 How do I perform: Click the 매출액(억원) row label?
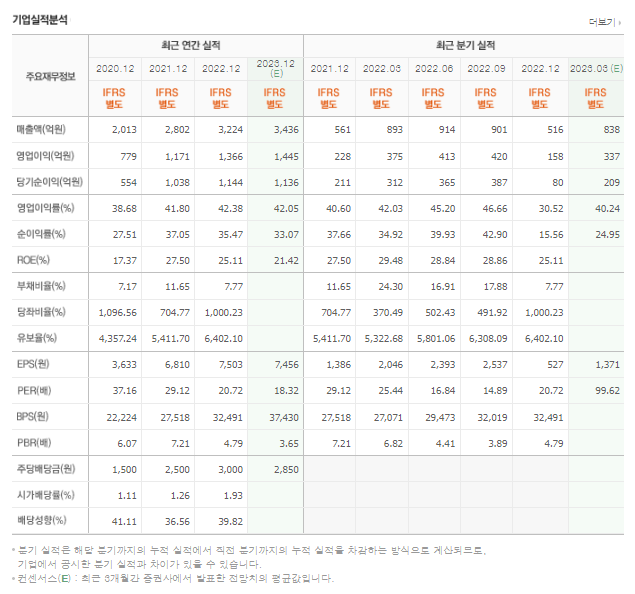tap(41, 130)
